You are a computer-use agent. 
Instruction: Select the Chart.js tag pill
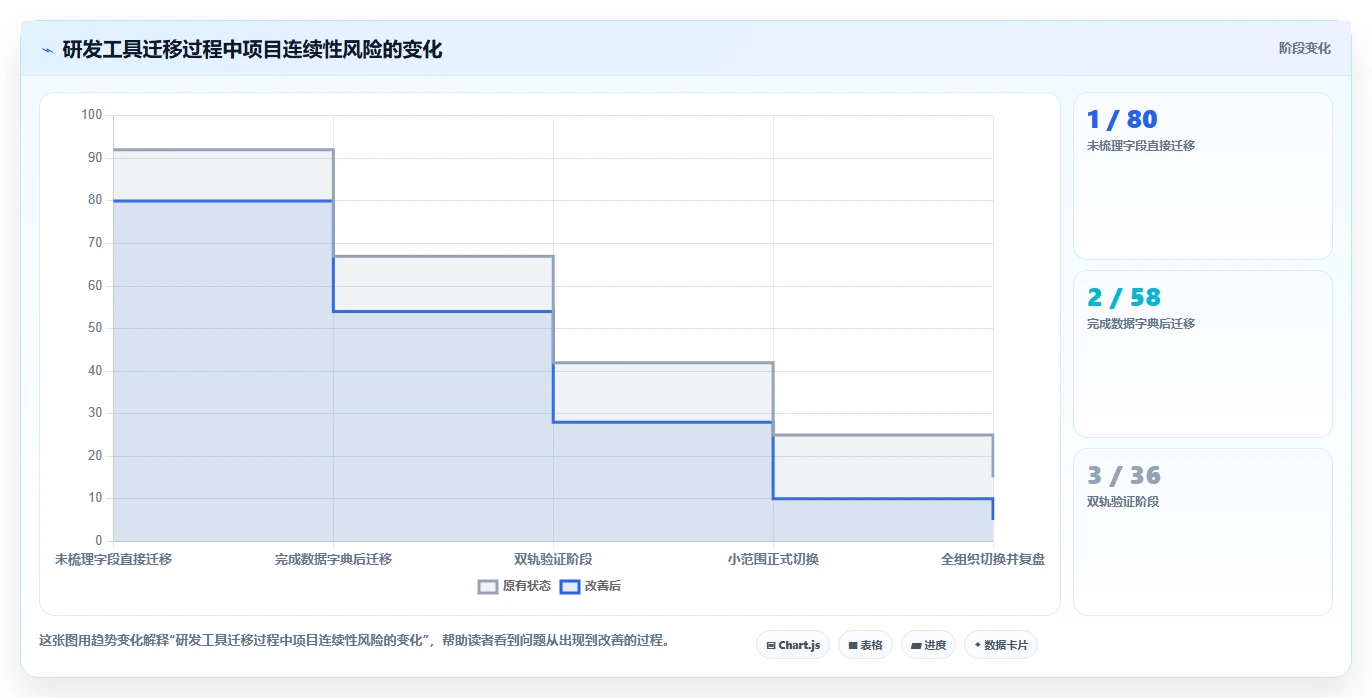(x=793, y=645)
